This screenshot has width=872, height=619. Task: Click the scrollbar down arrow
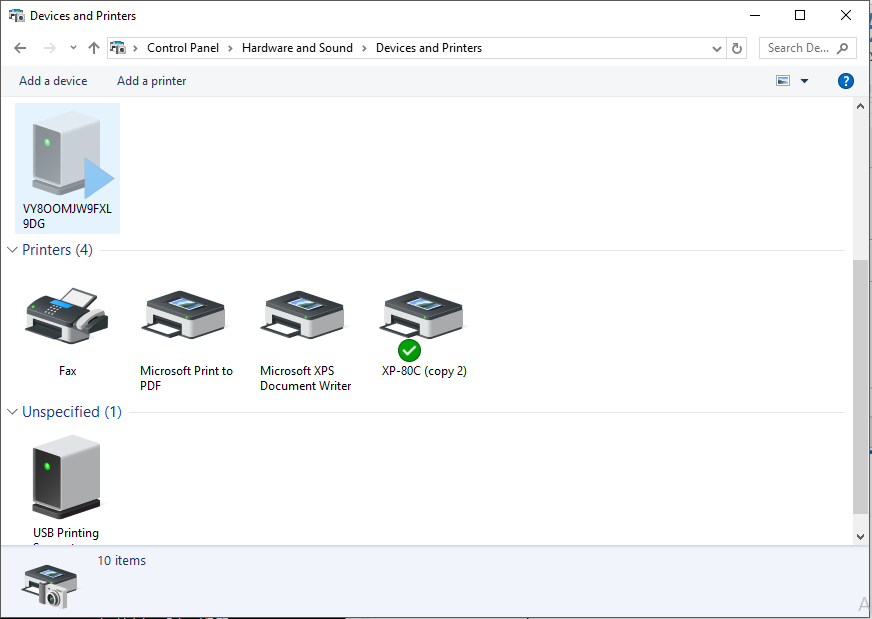860,537
